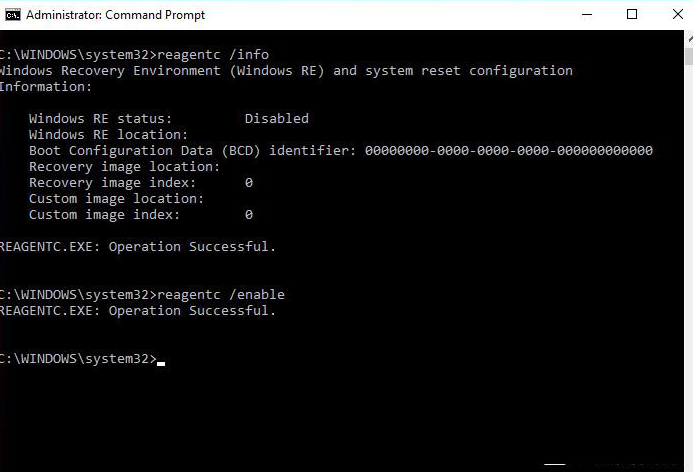
Task: Click the Recovery image index value
Action: [249, 182]
